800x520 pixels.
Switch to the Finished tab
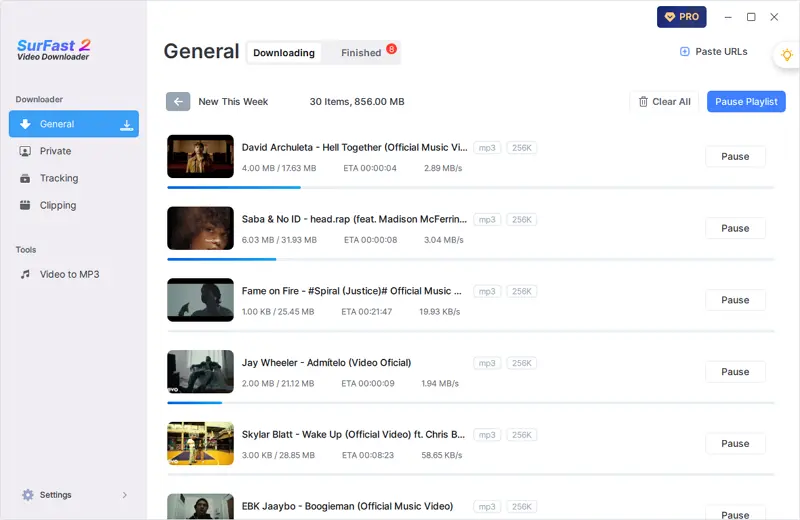click(x=361, y=53)
